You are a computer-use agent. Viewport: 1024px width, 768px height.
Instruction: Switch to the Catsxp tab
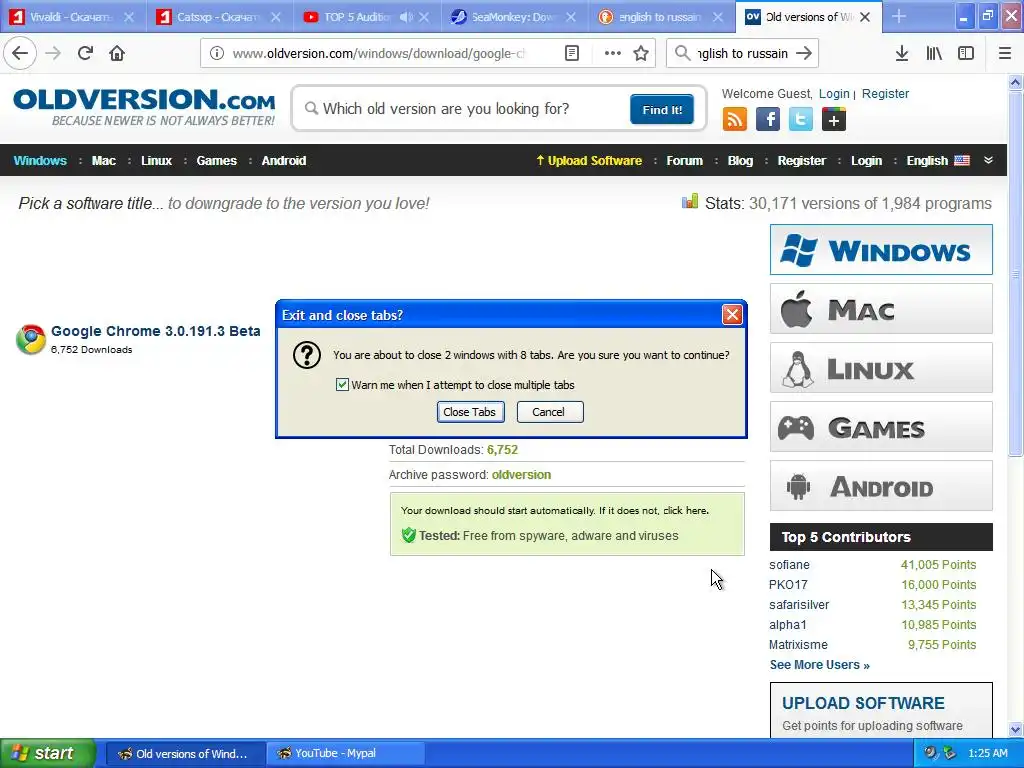pos(218,17)
